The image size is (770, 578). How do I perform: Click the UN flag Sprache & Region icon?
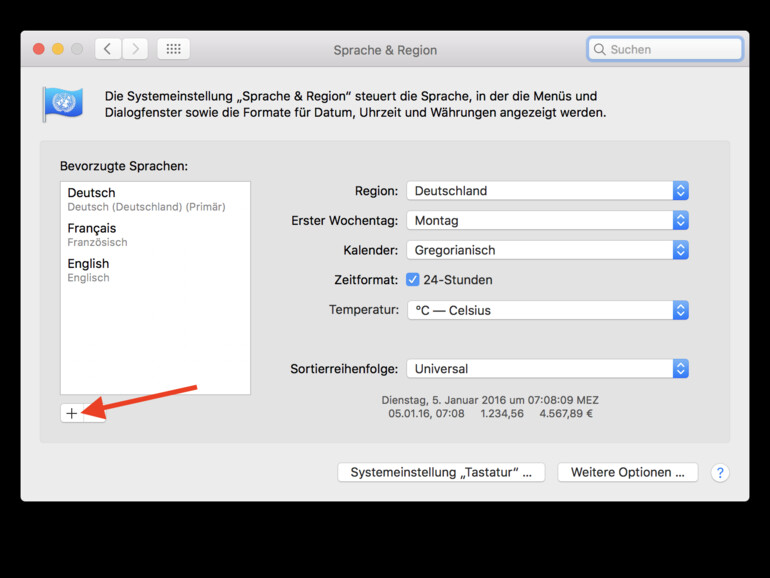click(62, 104)
